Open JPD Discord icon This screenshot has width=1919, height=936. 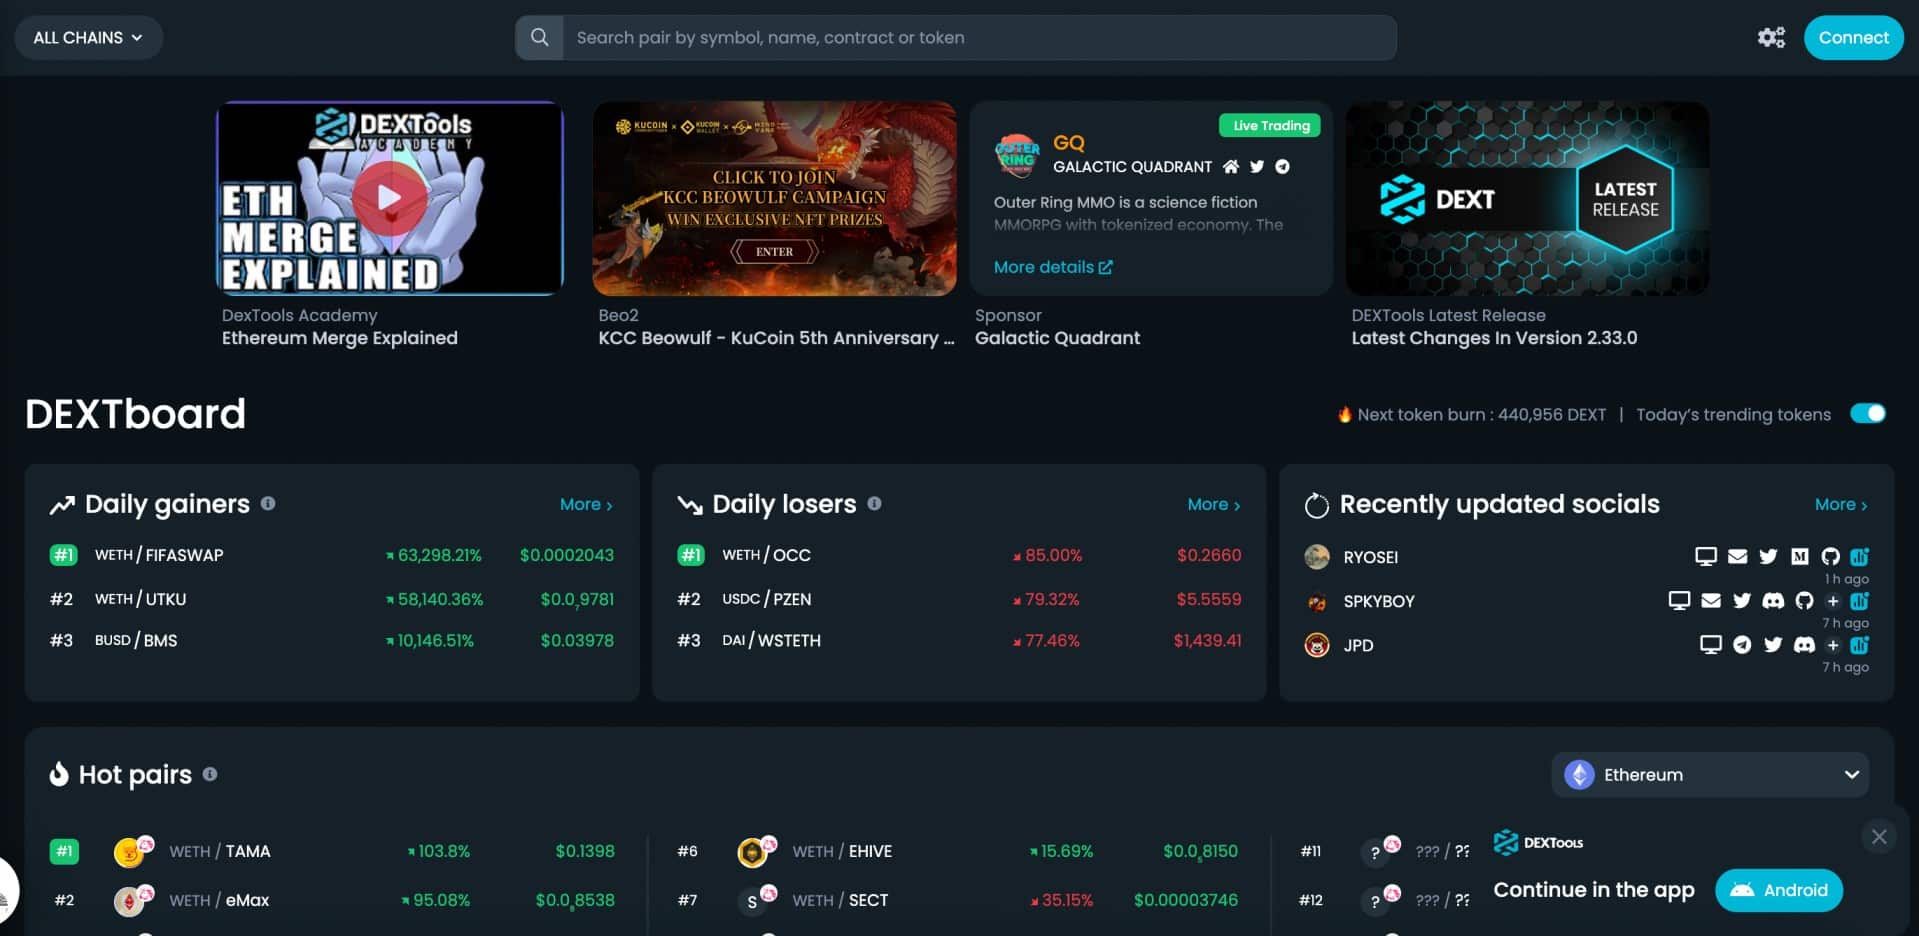pyautogui.click(x=1804, y=644)
